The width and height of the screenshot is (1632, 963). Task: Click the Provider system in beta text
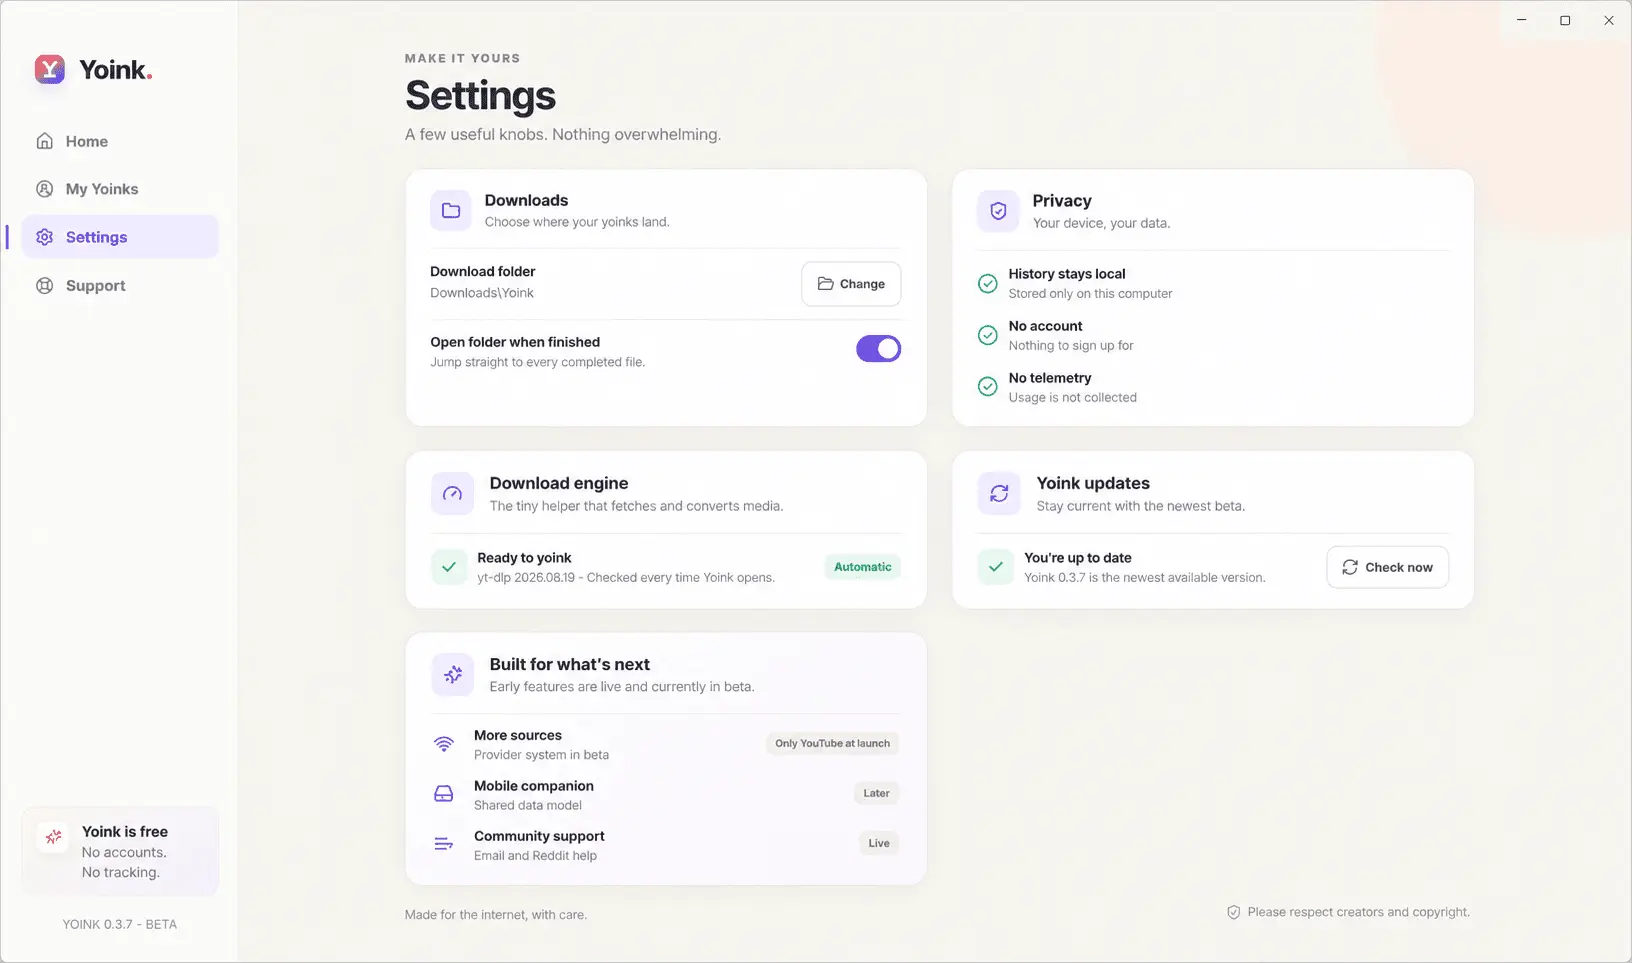click(x=541, y=755)
